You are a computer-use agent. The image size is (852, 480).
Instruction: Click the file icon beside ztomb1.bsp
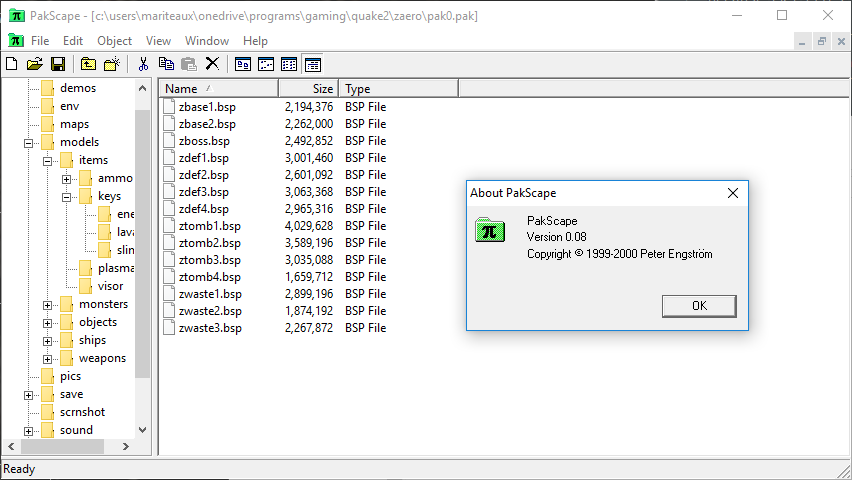(169, 226)
